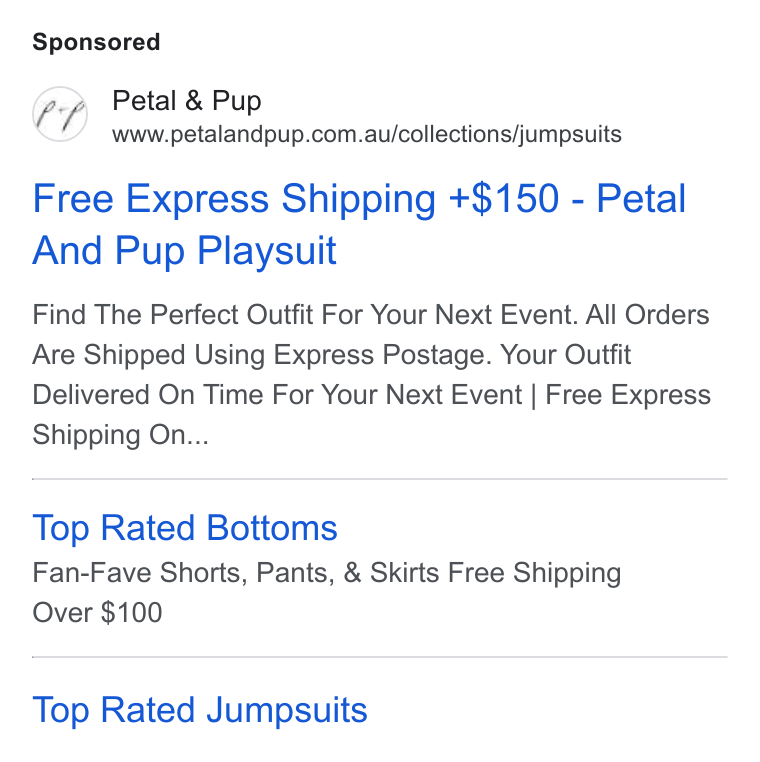Click the petalandpup.com.au jumpsuits URL
Viewport: 760px width, 762px height.
pos(367,134)
